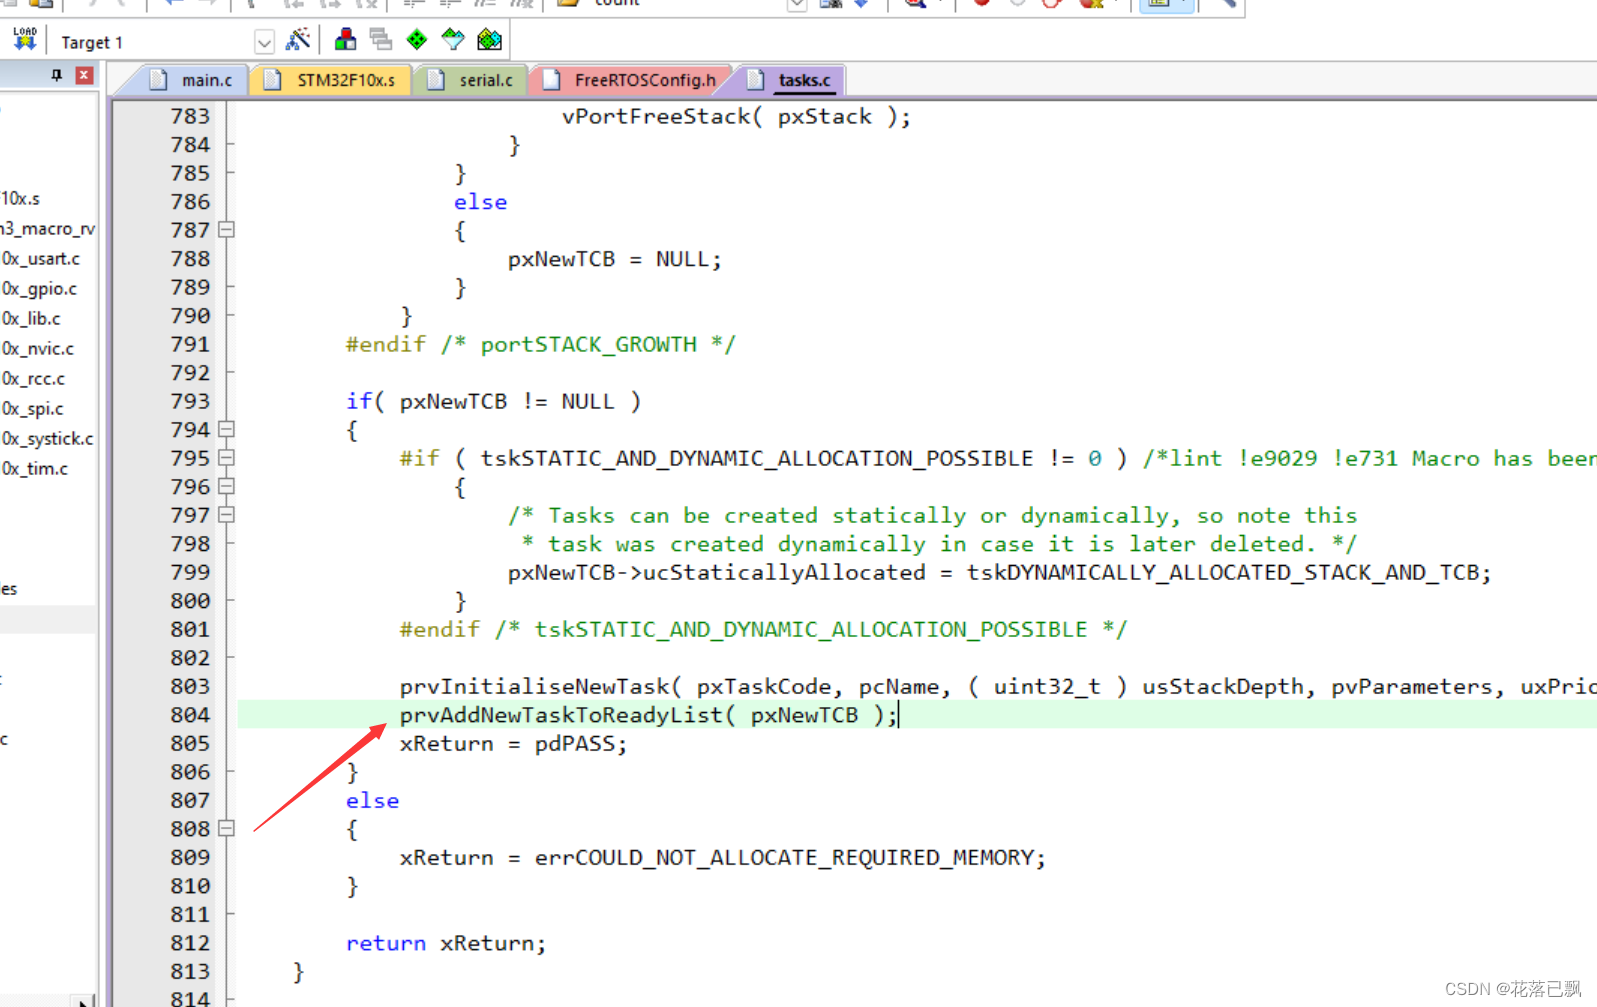1597x1007 pixels.
Task: Collapse the comment block at line 797
Action: click(x=227, y=515)
